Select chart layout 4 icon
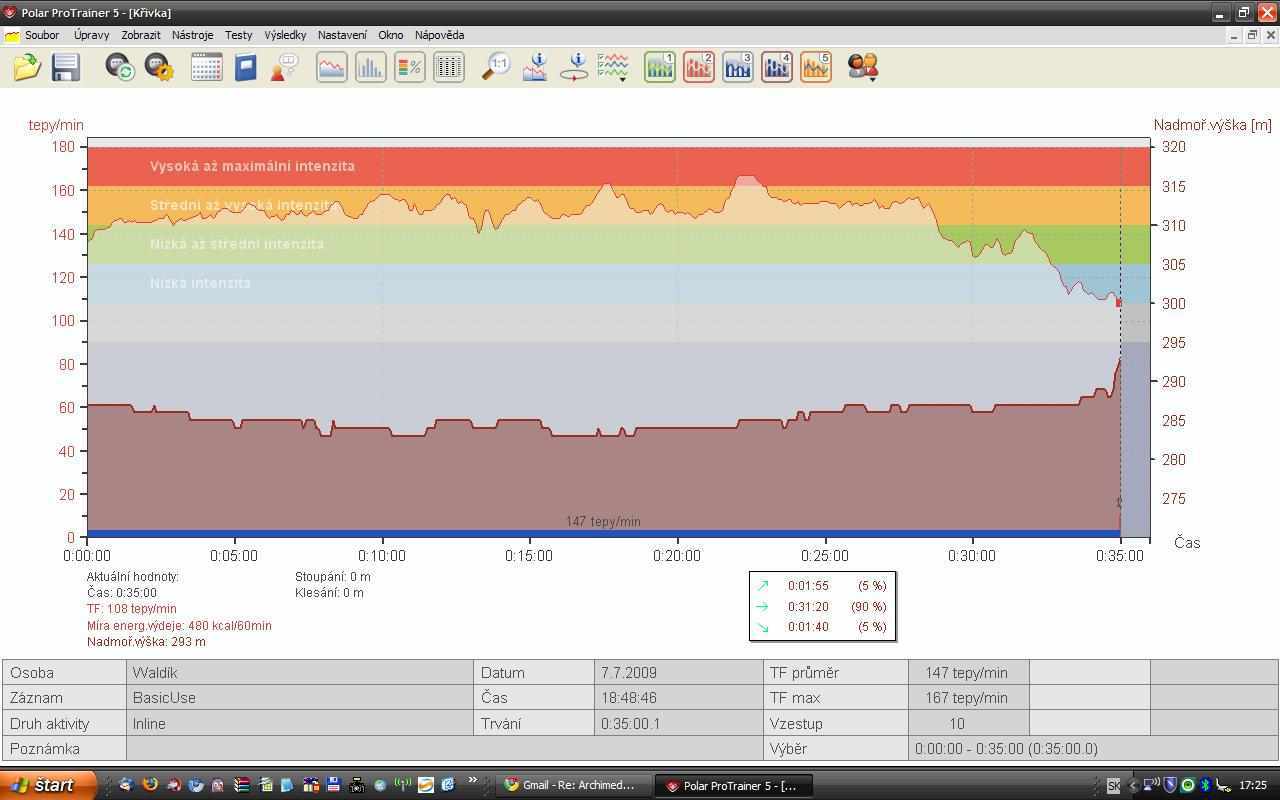This screenshot has height=800, width=1280. click(x=777, y=67)
